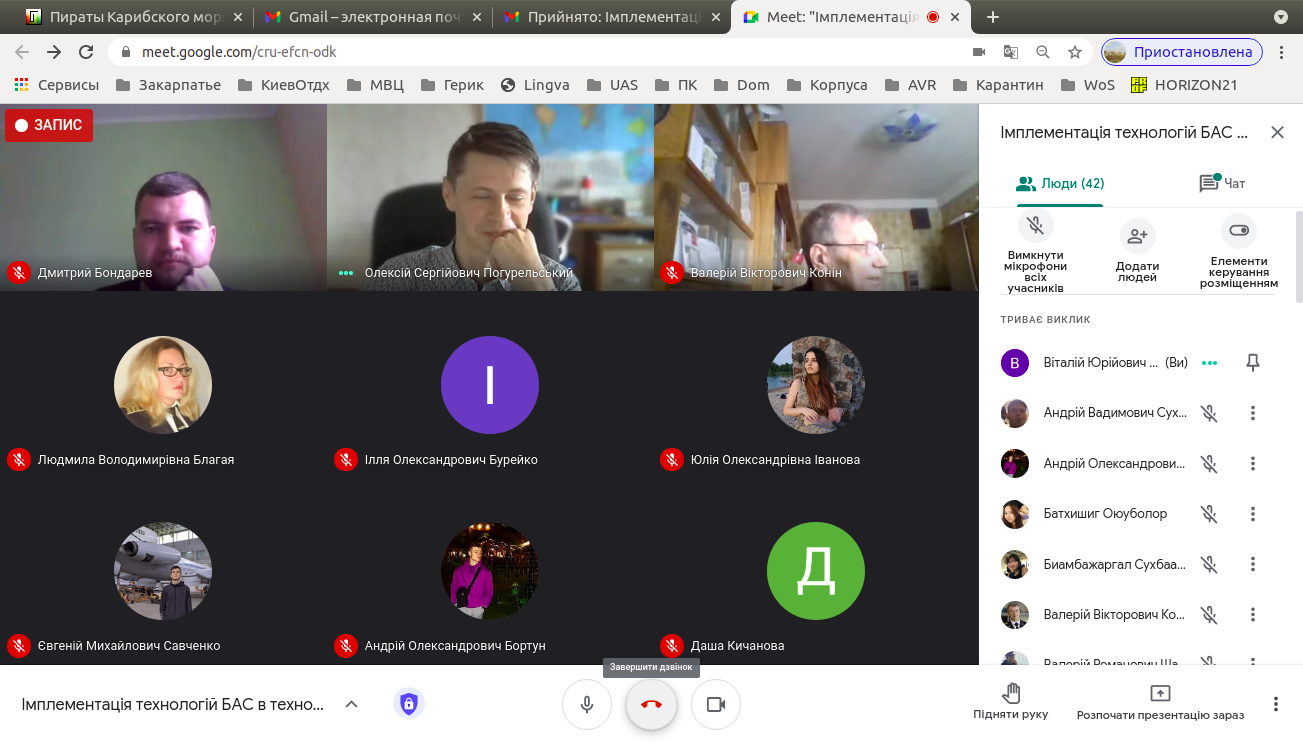Image resolution: width=1303 pixels, height=744 pixels.
Task: Click the ЗАПИС recording indicator
Action: [x=49, y=126]
